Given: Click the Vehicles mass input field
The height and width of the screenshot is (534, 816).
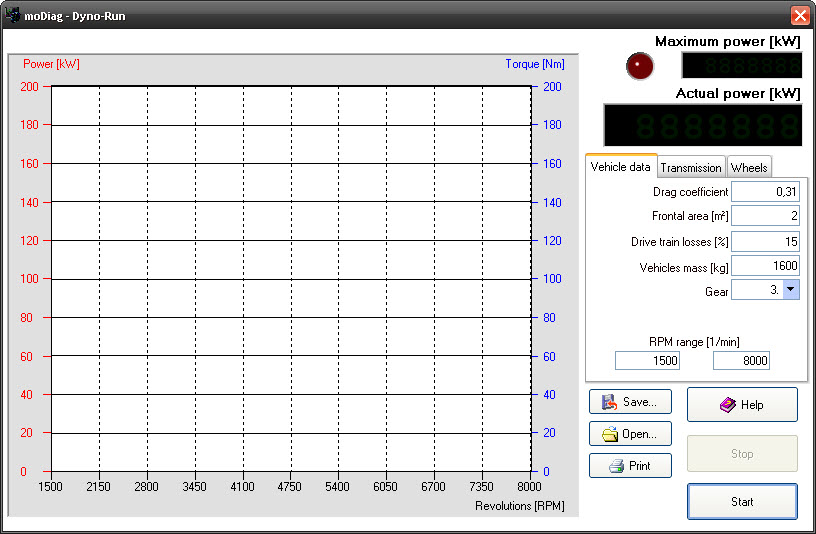Looking at the screenshot, I should (765, 266).
